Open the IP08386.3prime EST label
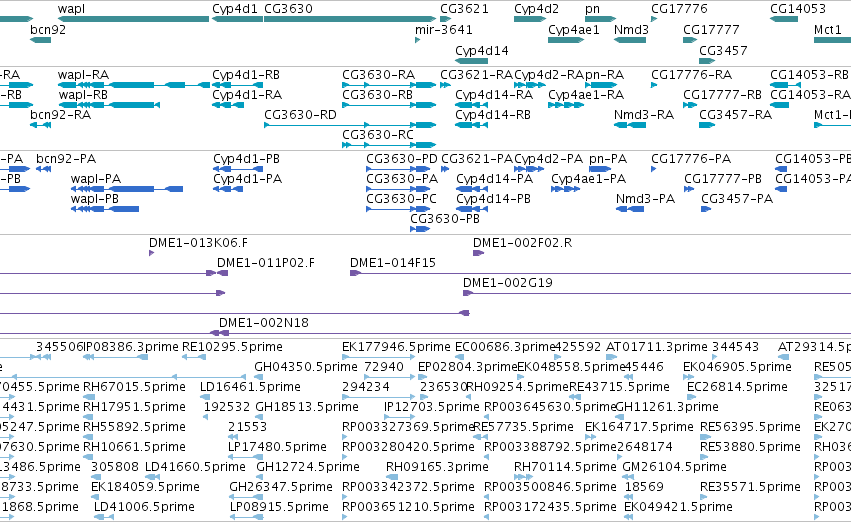This screenshot has width=851, height=522. (131, 347)
